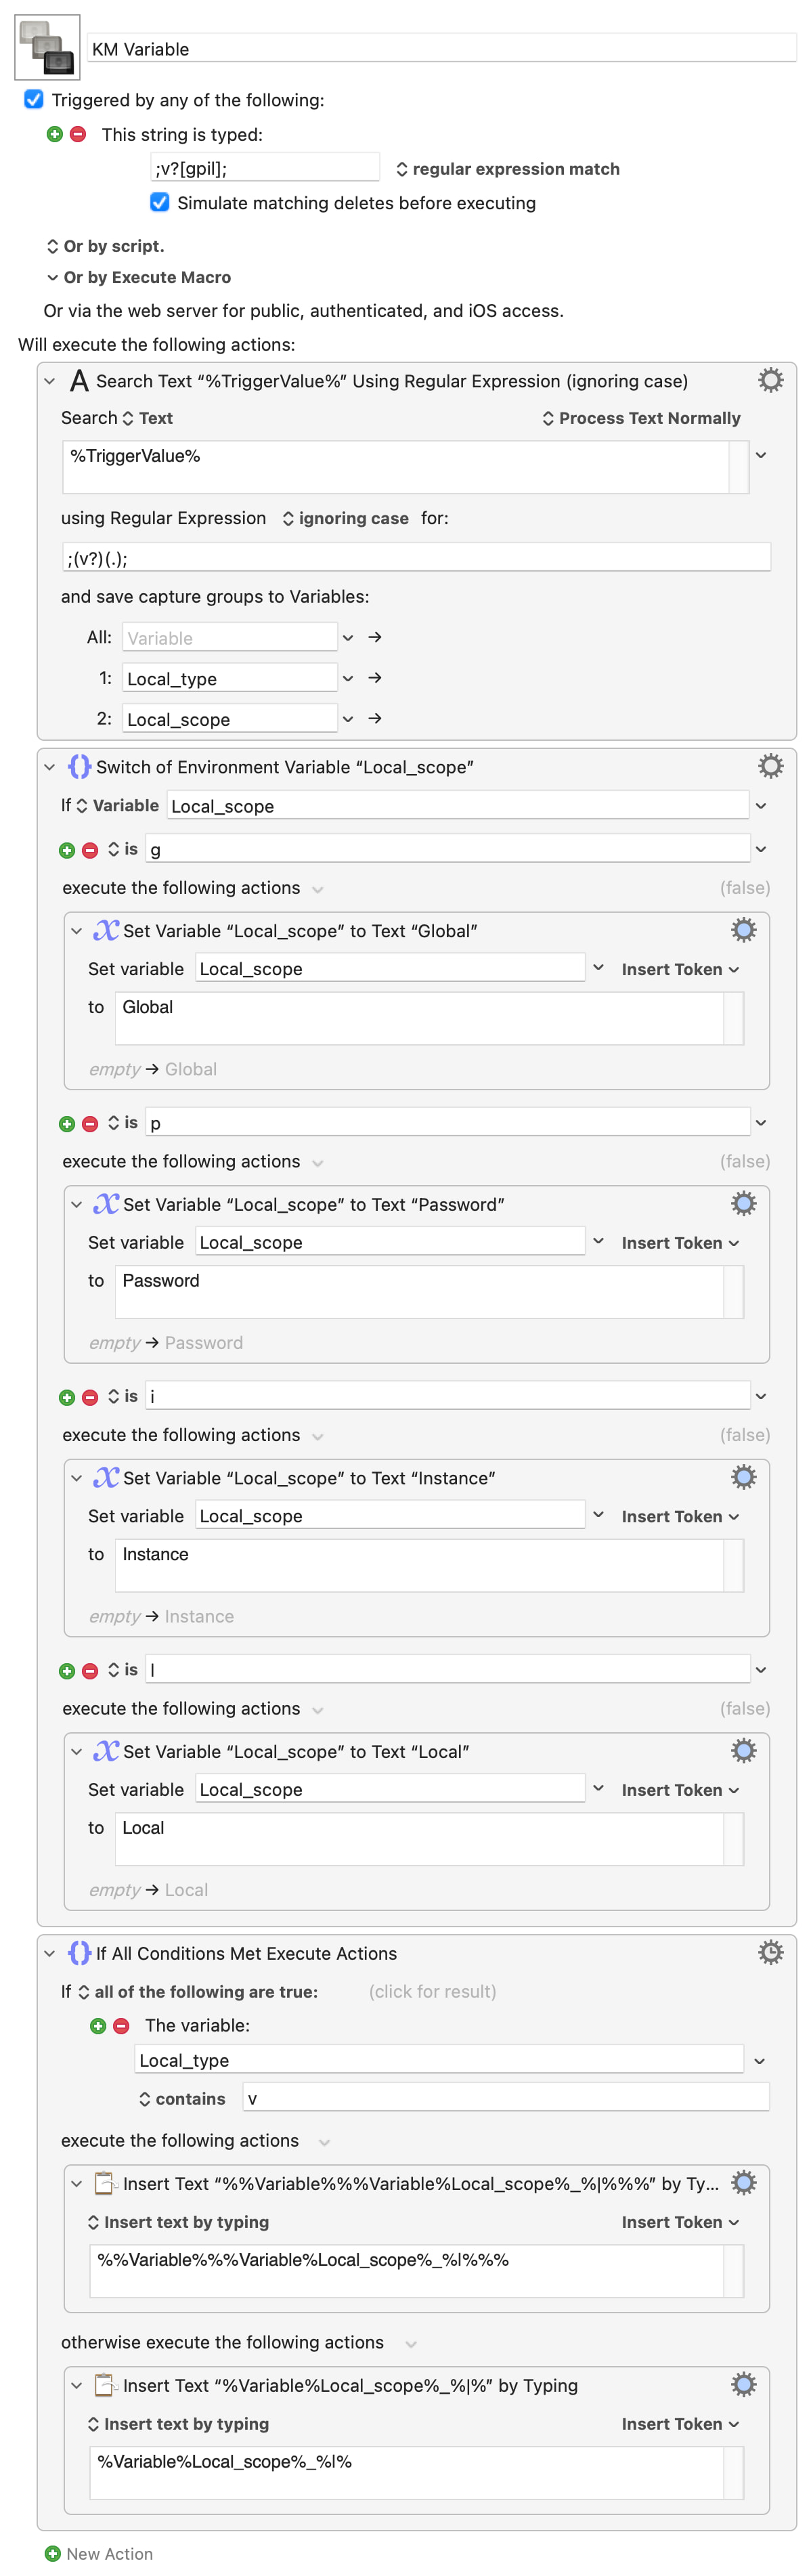The image size is (811, 2576).
Task: Change the 'ignoring case' option popup
Action: pos(345,518)
